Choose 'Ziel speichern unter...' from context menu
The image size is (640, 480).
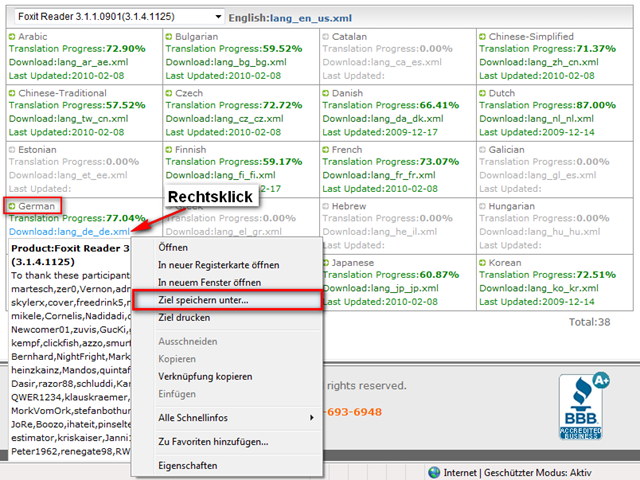click(204, 299)
